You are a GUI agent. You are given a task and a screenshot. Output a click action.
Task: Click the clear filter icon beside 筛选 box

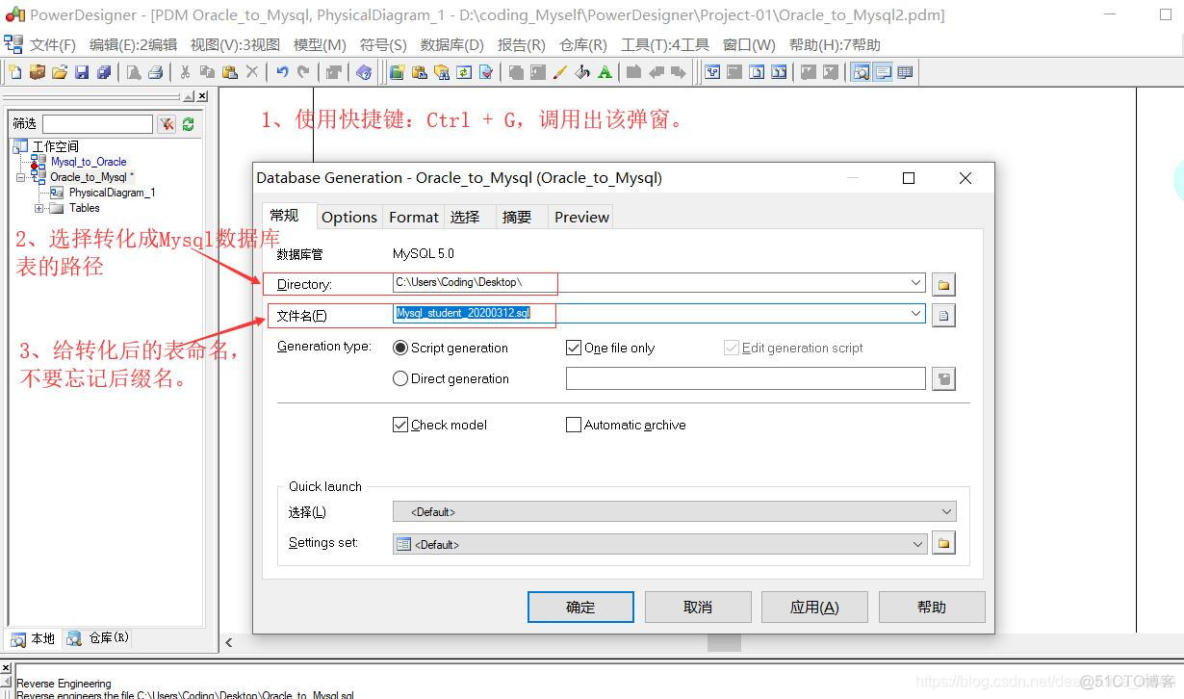pos(166,124)
